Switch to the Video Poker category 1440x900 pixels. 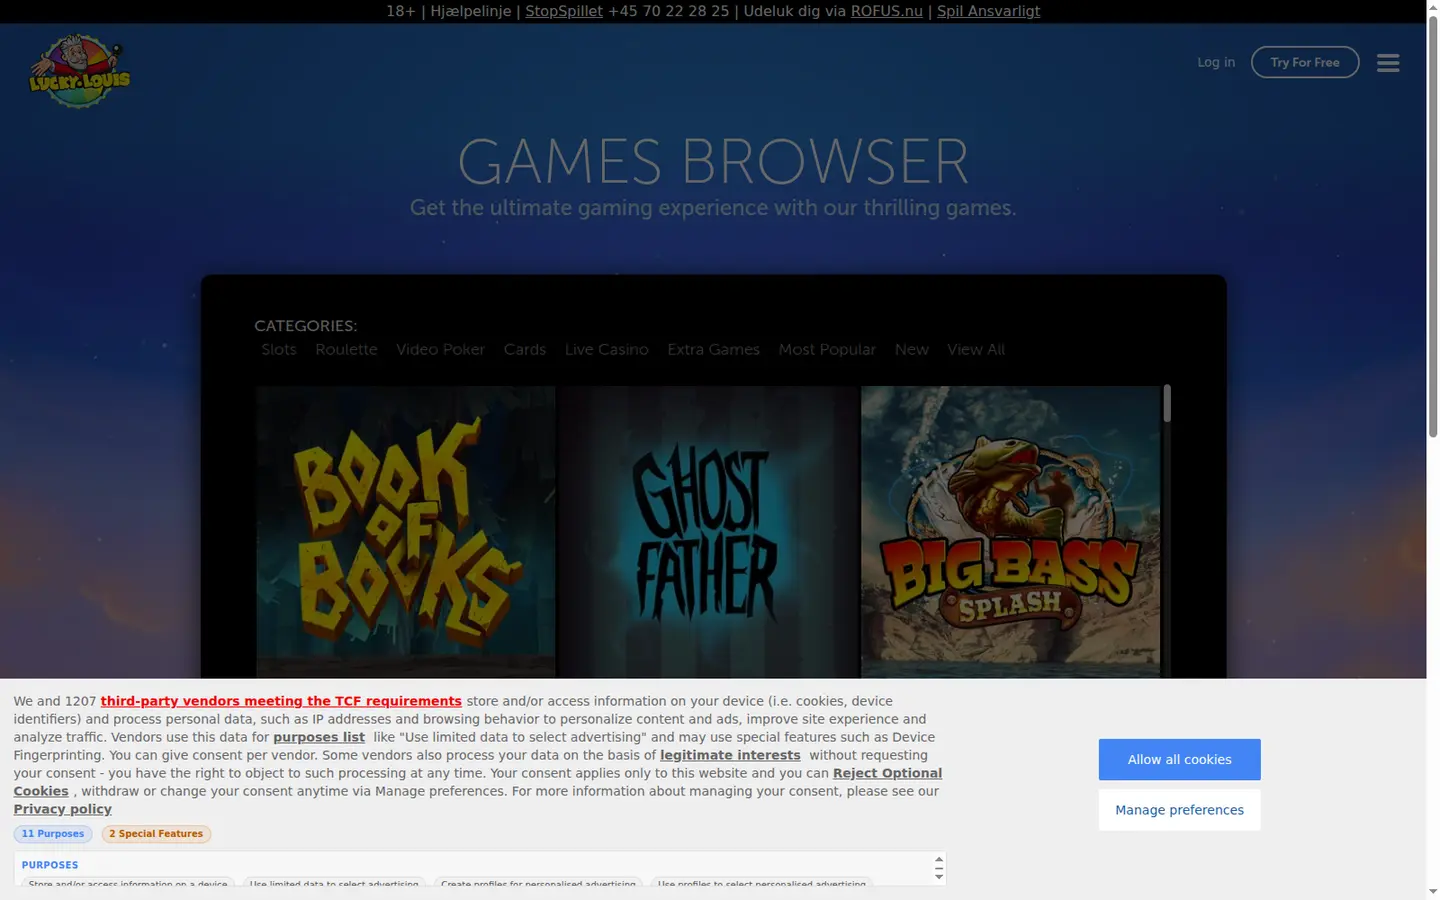click(440, 350)
